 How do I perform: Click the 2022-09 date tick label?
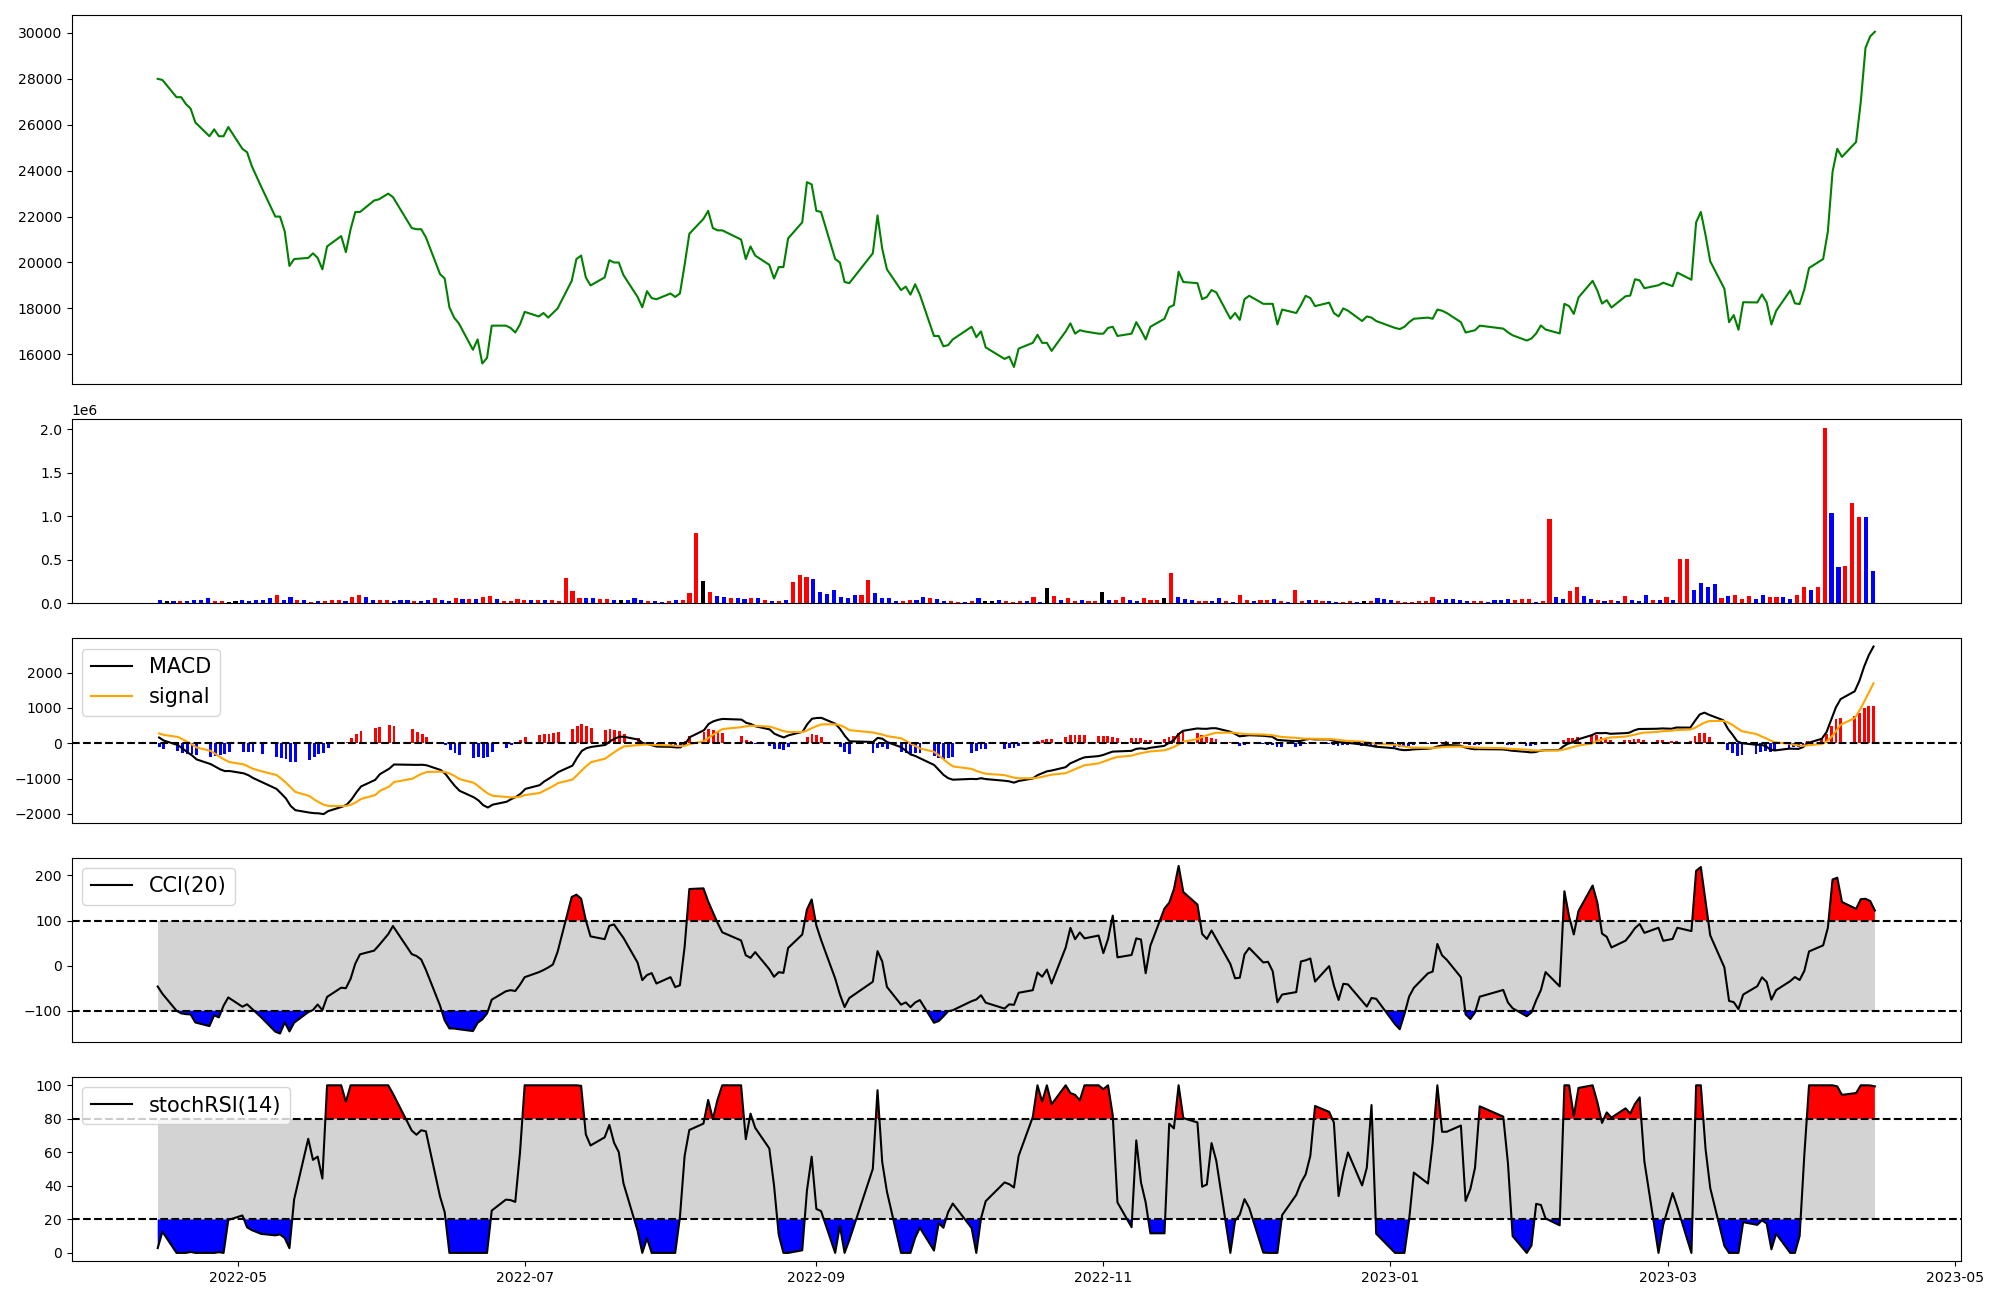(x=816, y=1277)
